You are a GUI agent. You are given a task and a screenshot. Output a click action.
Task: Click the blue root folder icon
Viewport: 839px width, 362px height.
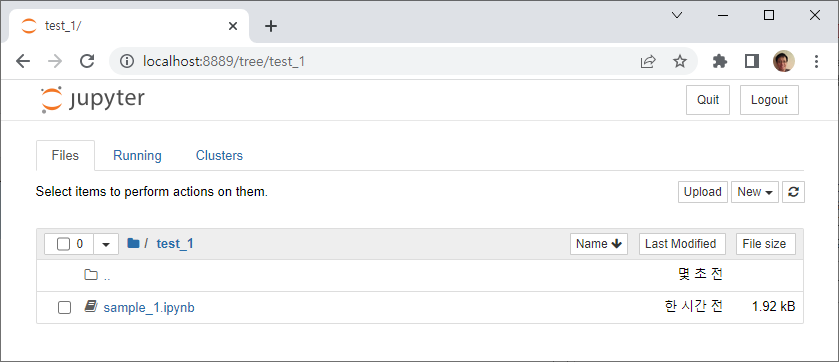(133, 244)
